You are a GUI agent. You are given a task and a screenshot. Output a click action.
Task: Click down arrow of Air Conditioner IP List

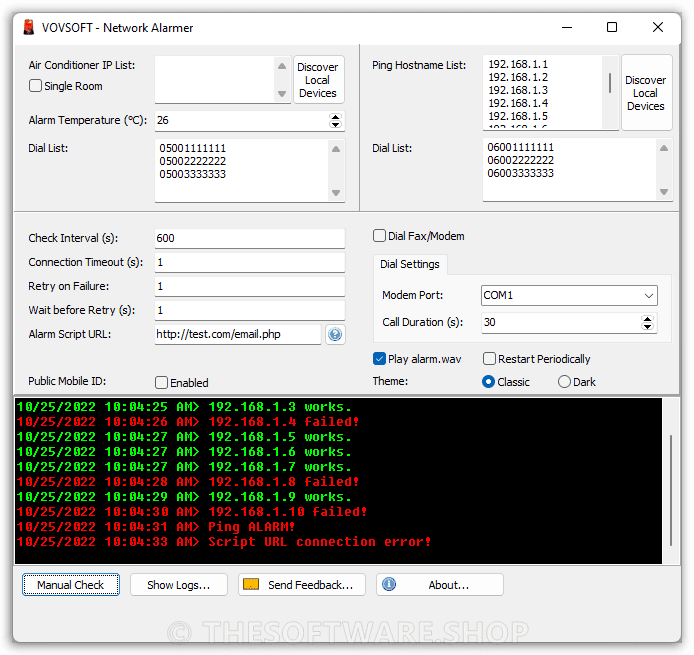(282, 94)
